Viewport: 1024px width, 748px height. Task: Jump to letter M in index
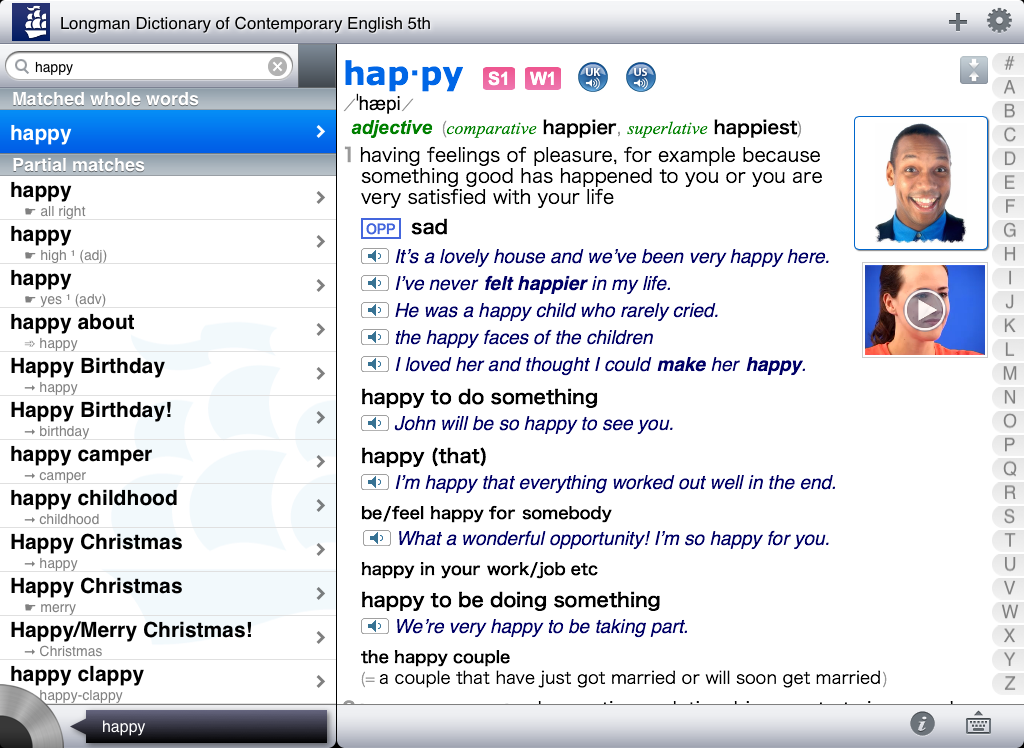tap(1009, 373)
